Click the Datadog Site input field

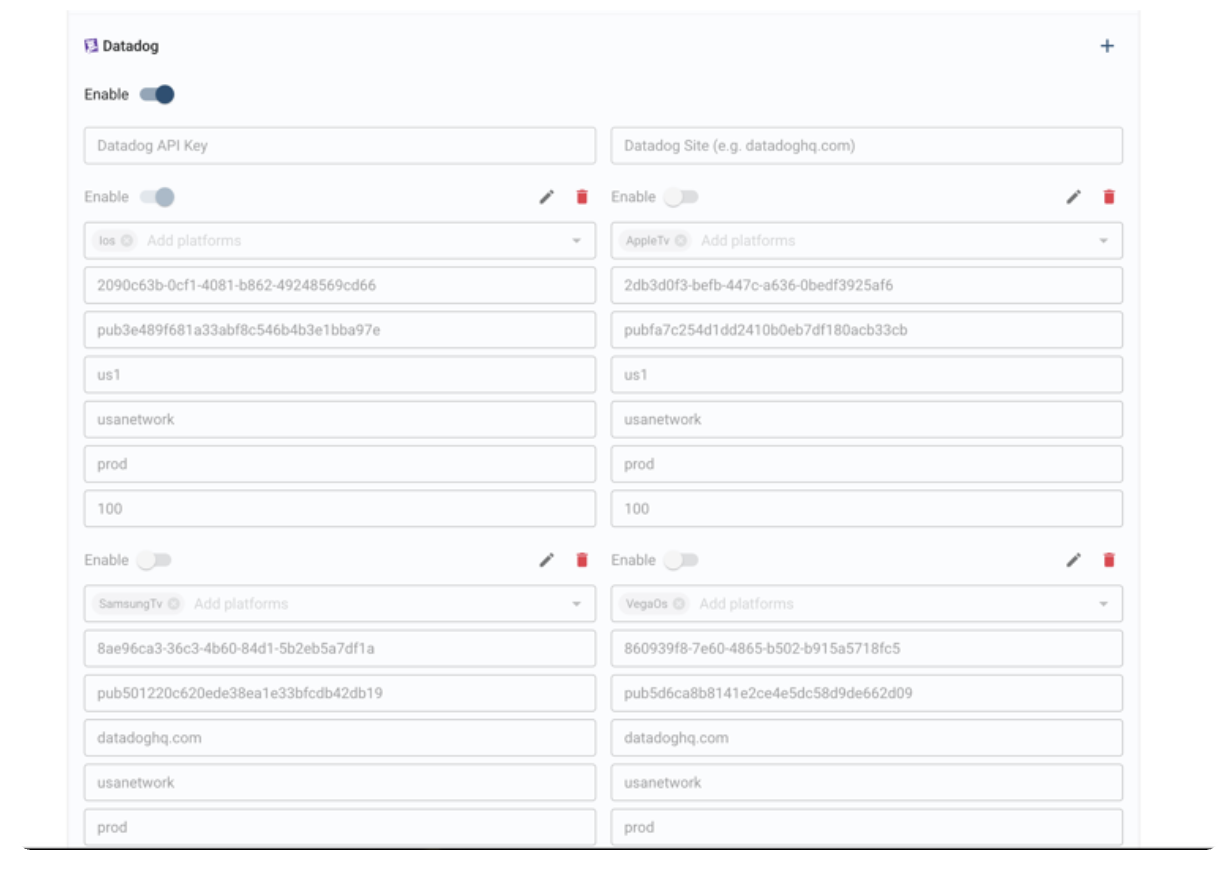pos(867,146)
